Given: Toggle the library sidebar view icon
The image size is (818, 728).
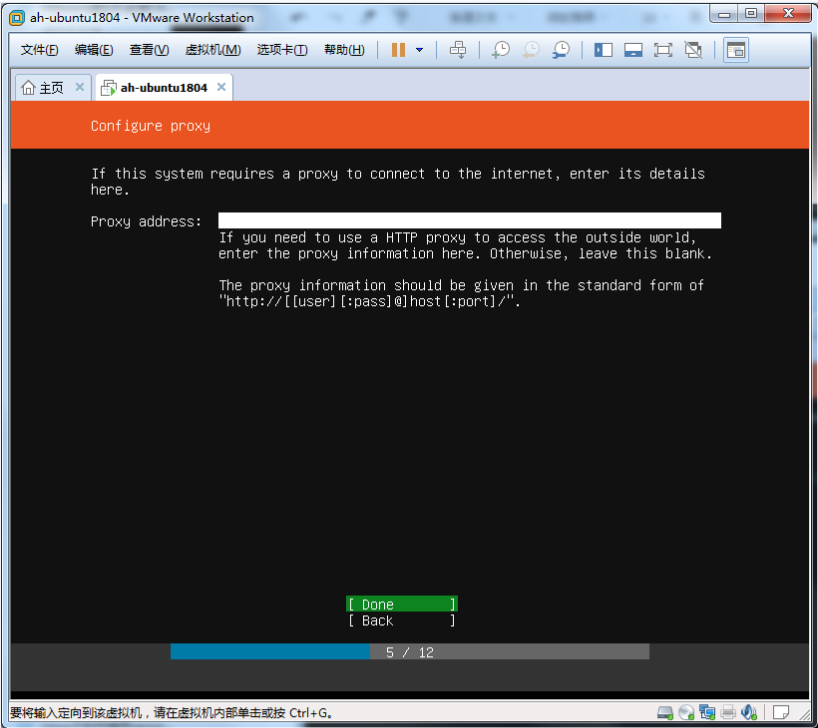Looking at the screenshot, I should click(603, 50).
